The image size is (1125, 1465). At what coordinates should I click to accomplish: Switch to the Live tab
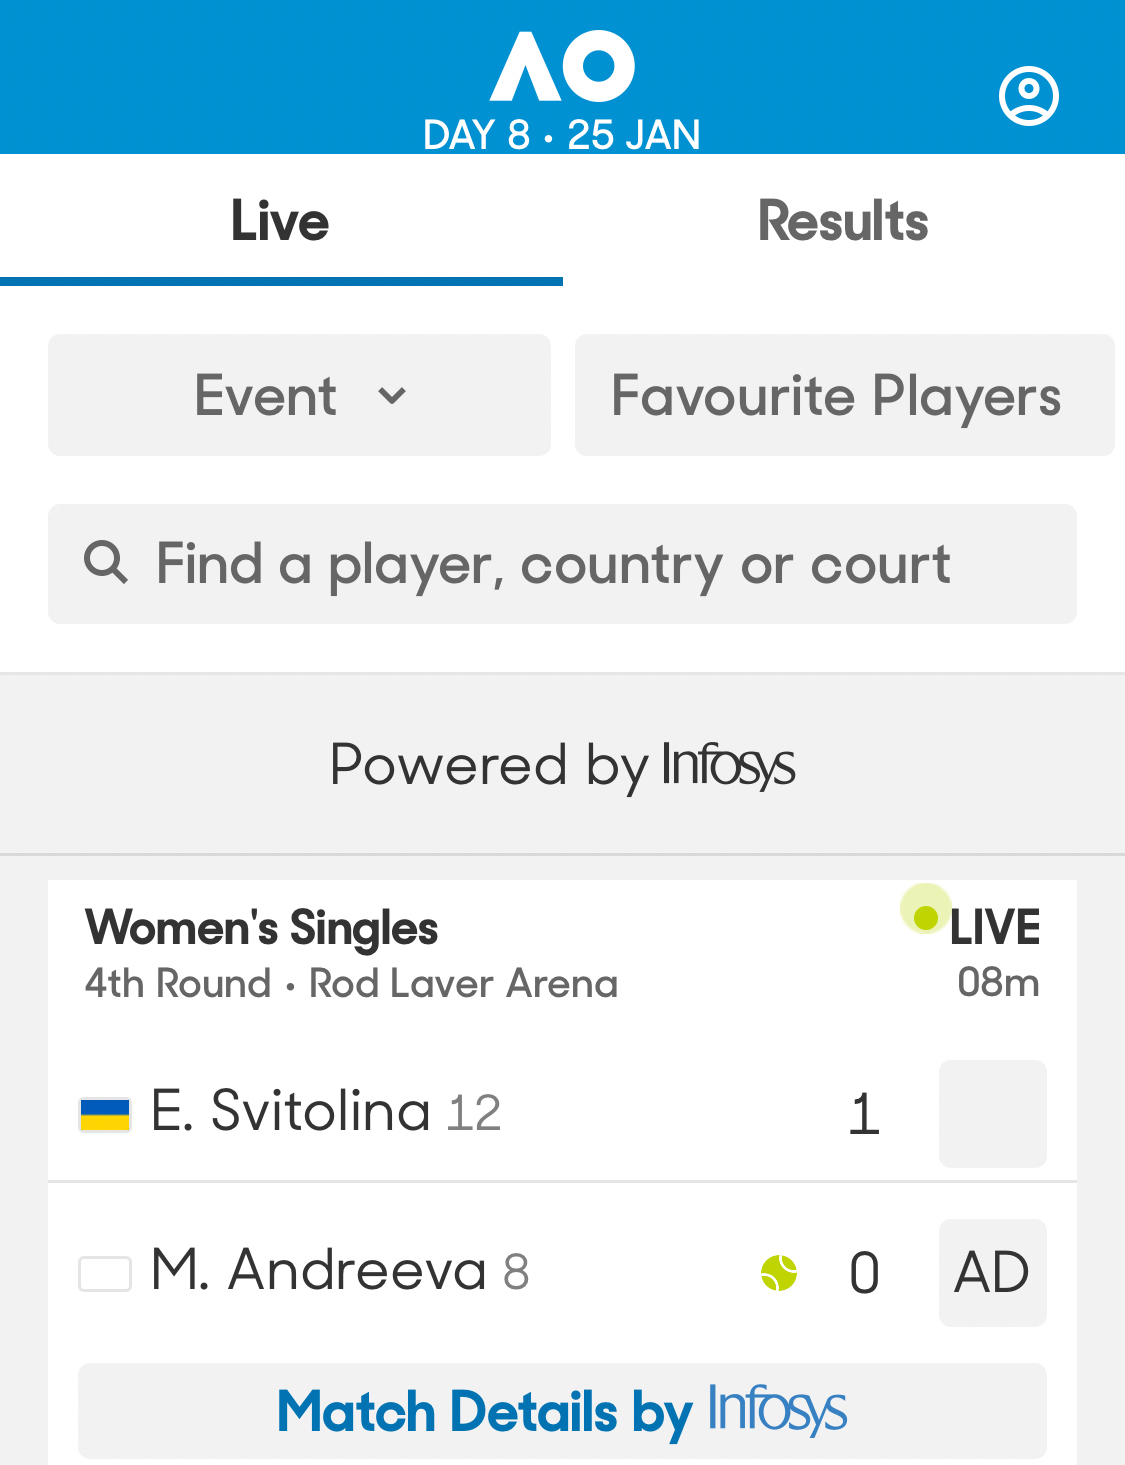pos(280,222)
